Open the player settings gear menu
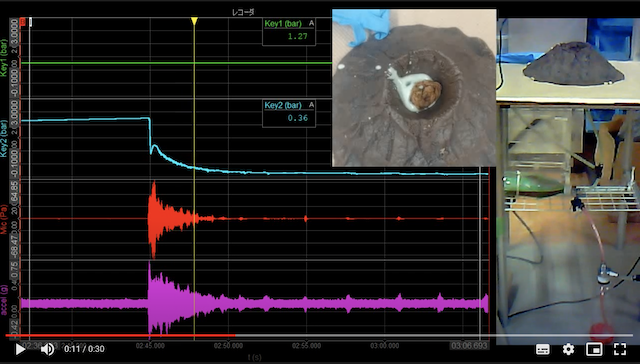640x364 pixels. pyautogui.click(x=568, y=349)
